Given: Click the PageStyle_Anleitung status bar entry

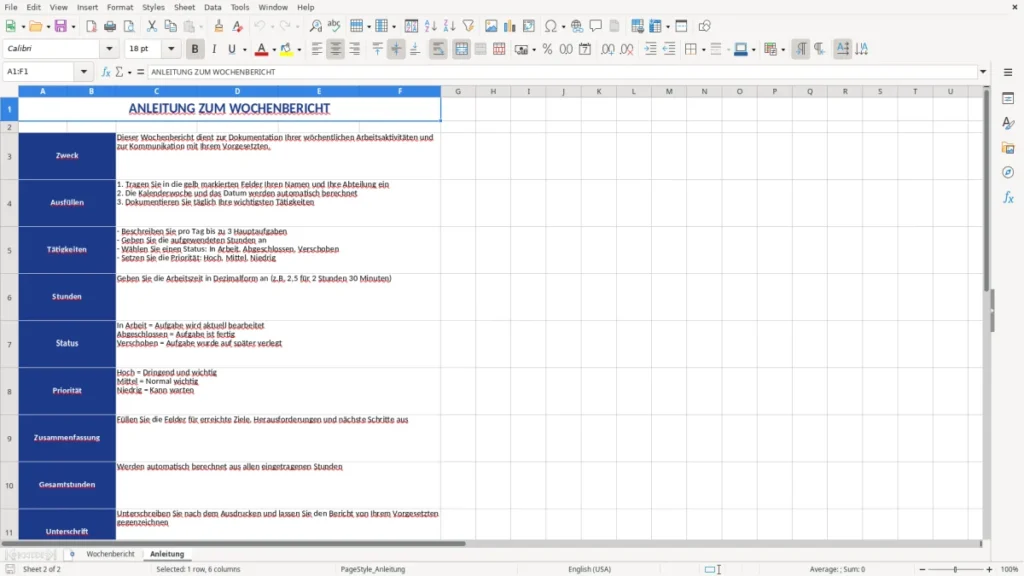Looking at the screenshot, I should point(373,569).
